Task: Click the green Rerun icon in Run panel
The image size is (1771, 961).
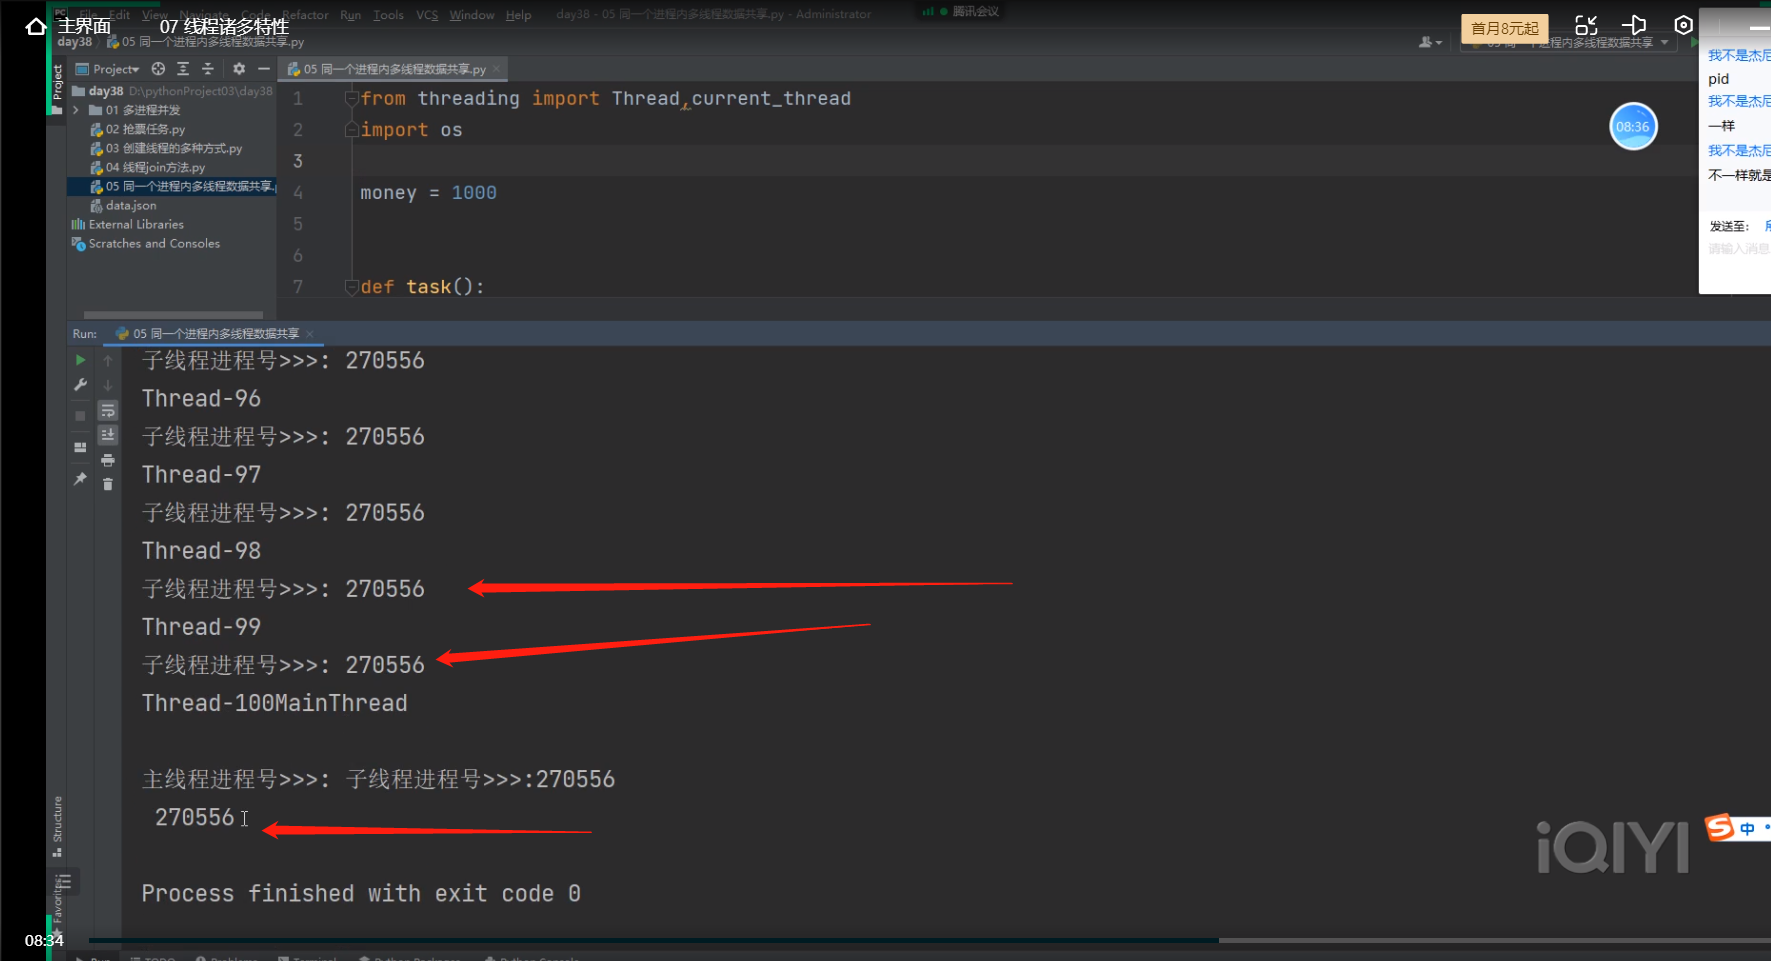Action: [x=81, y=360]
